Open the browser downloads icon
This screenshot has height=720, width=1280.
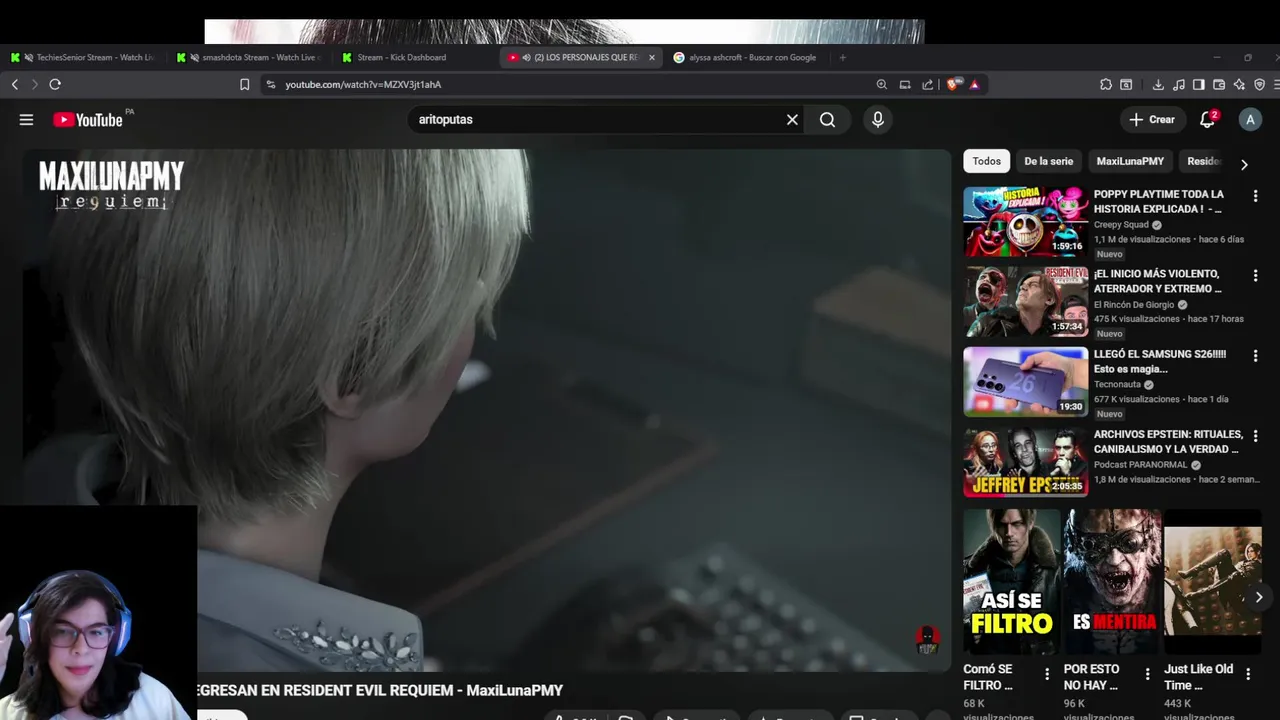pos(1158,85)
